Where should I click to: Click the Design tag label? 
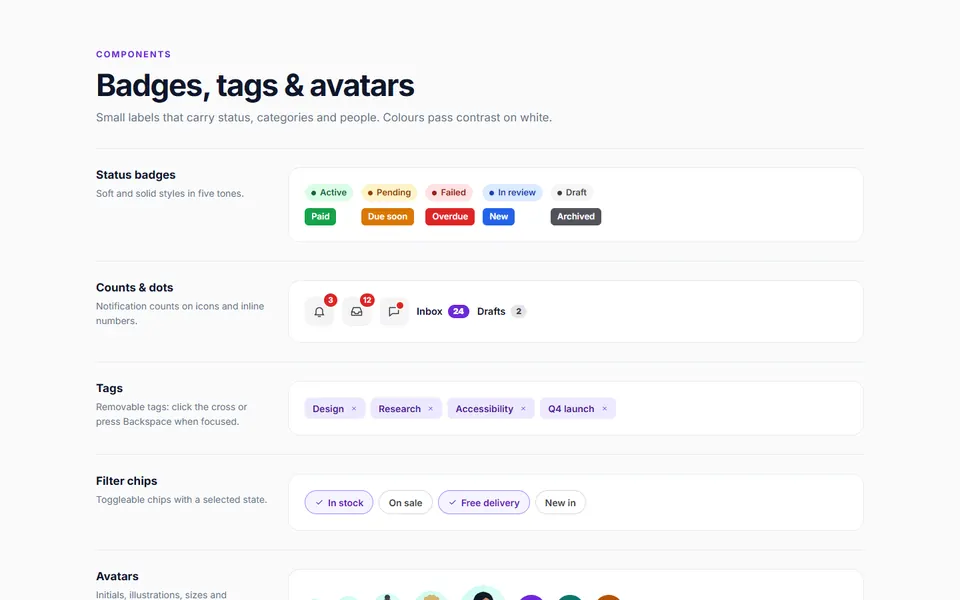[x=328, y=409]
